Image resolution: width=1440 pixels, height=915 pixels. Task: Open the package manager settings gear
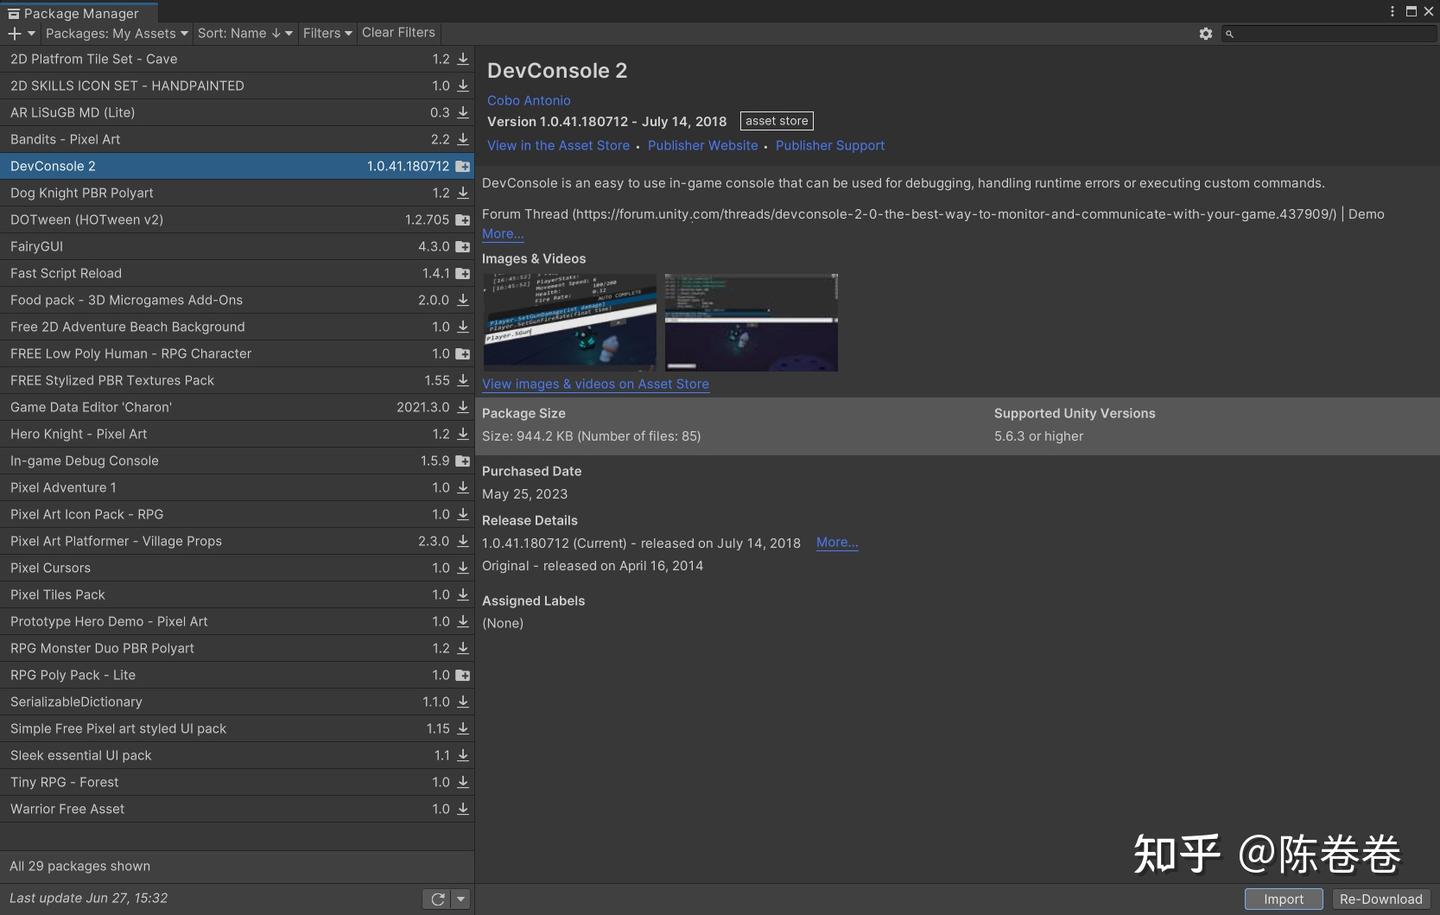1205,33
